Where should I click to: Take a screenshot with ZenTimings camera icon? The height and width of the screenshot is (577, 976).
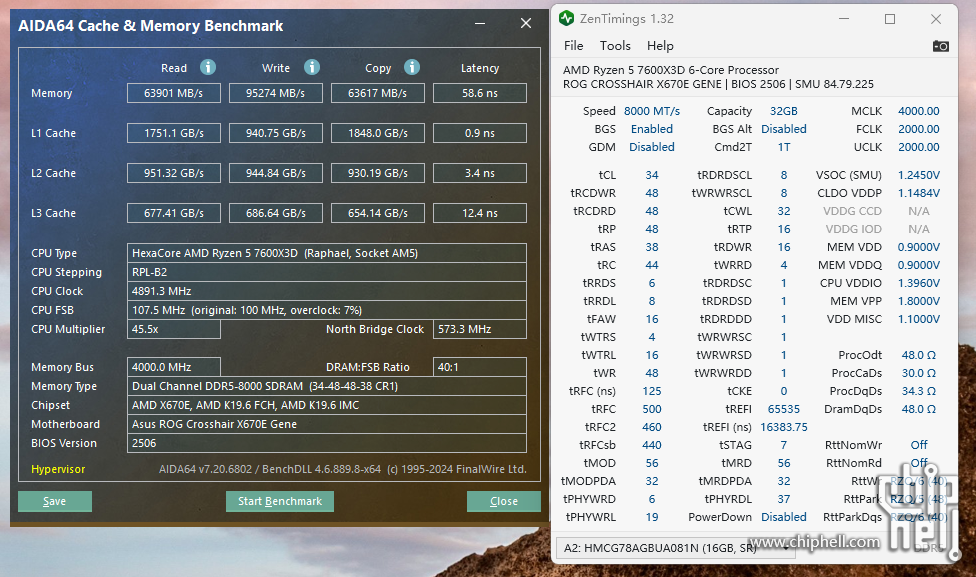pyautogui.click(x=941, y=46)
